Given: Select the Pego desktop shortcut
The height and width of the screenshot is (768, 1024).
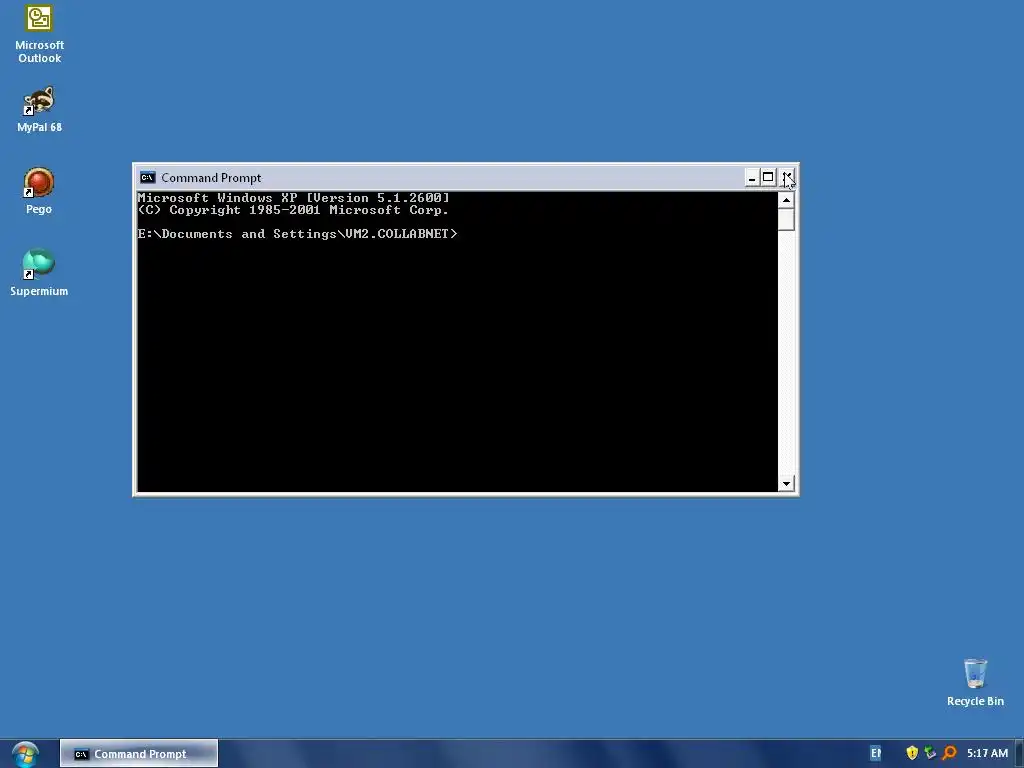Looking at the screenshot, I should [39, 191].
